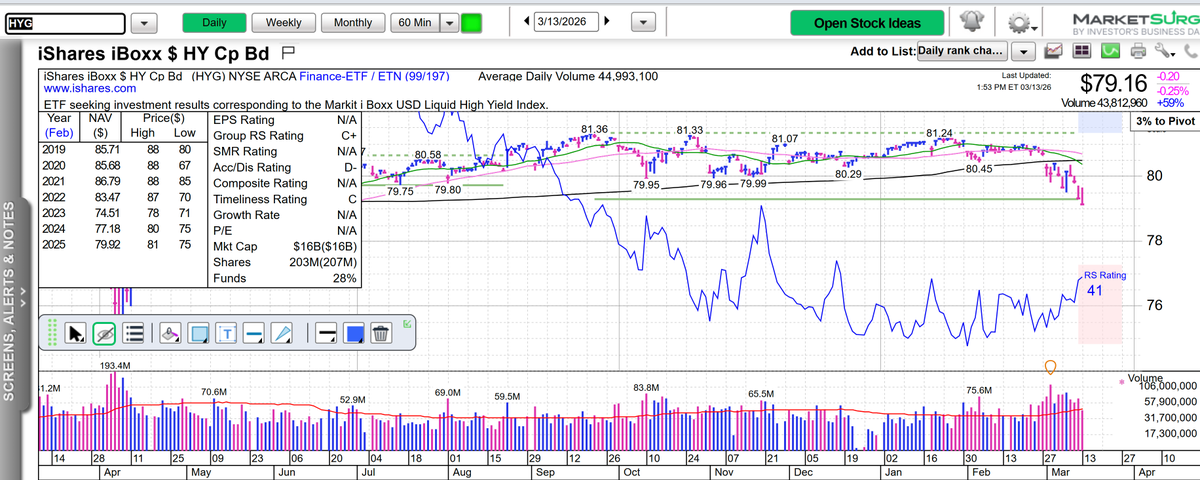Click the Acc/Dis Rating D- value
This screenshot has width=1200, height=480.
348,168
